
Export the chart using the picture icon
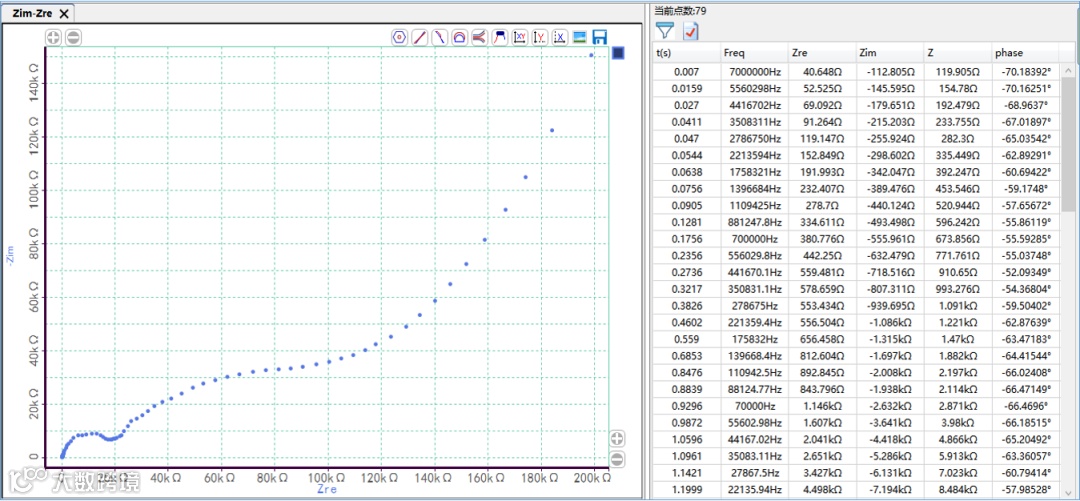[x=580, y=37]
